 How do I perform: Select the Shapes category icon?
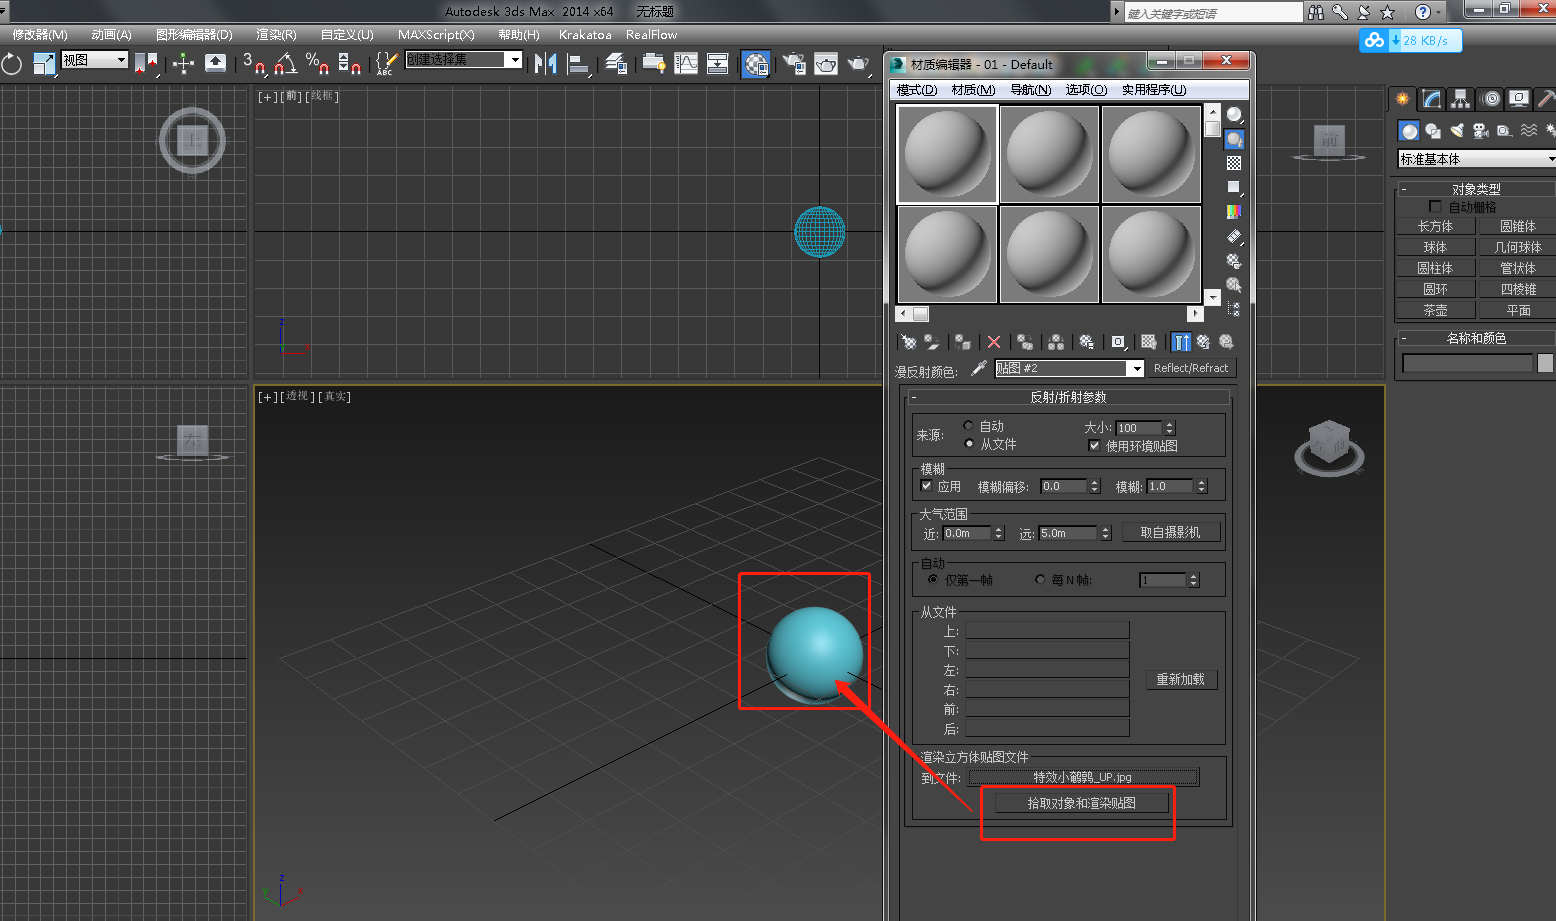[x=1433, y=131]
